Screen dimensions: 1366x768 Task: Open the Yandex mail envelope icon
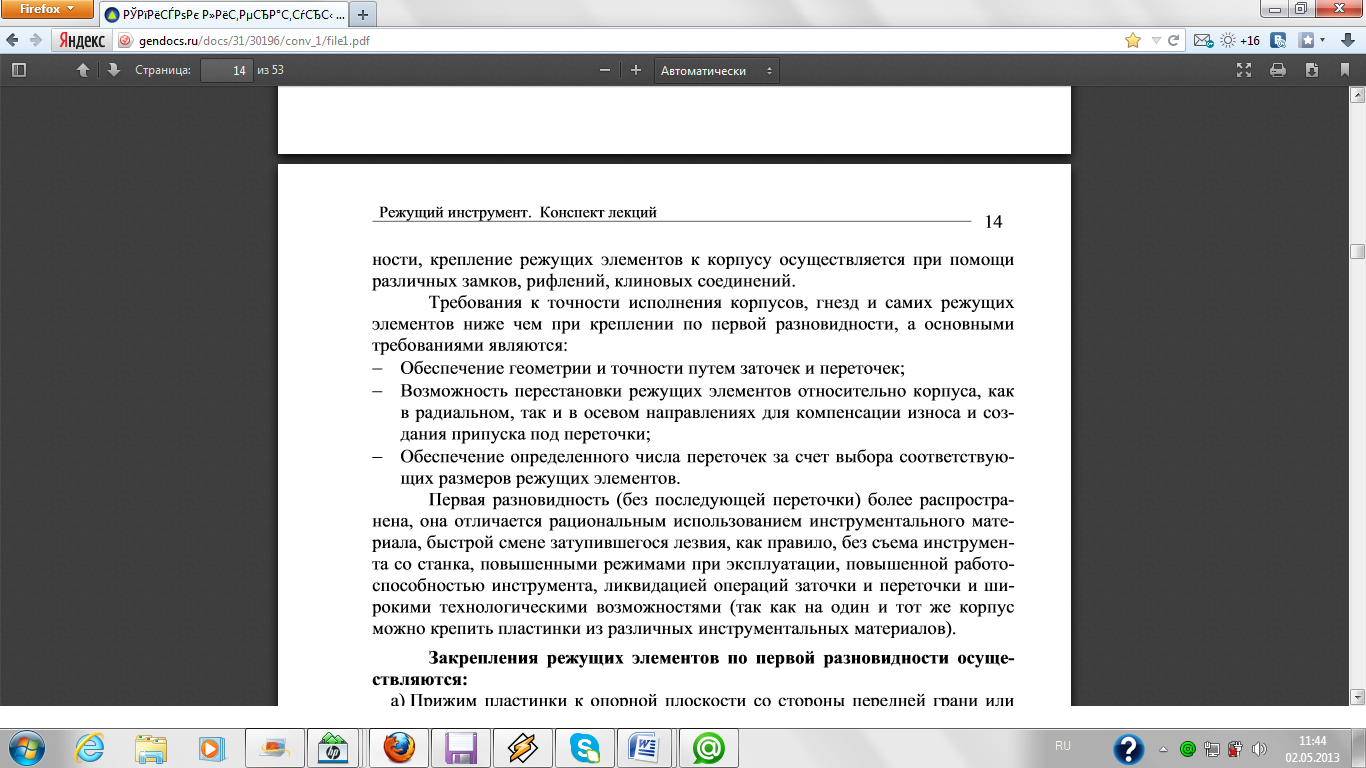click(x=1201, y=41)
